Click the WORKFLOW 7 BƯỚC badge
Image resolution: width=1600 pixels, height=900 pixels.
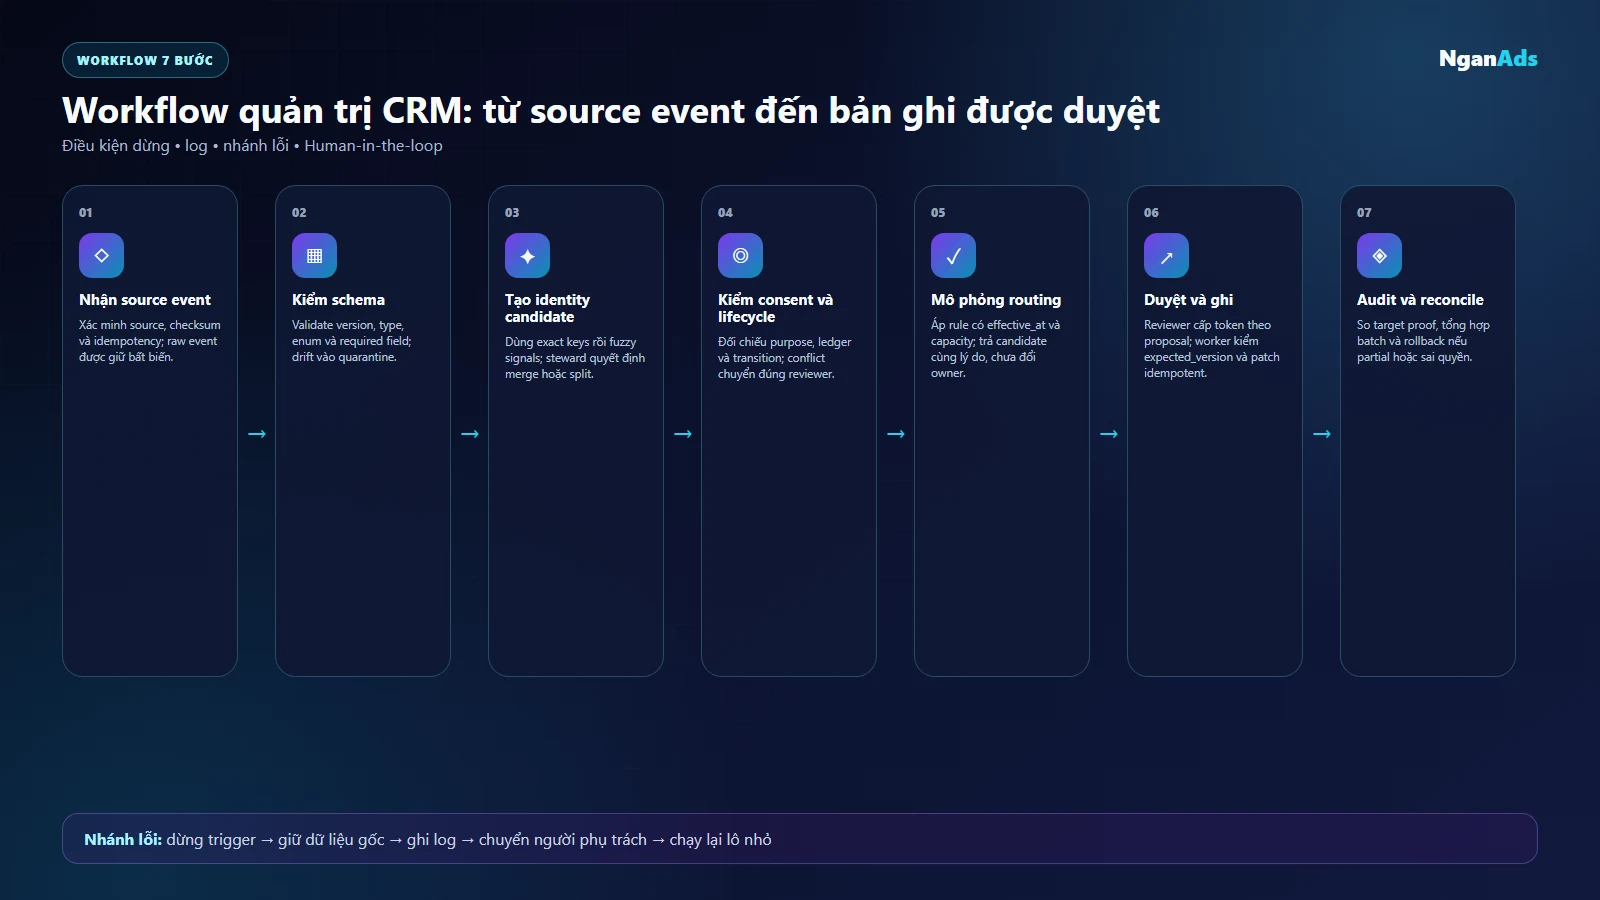point(145,60)
